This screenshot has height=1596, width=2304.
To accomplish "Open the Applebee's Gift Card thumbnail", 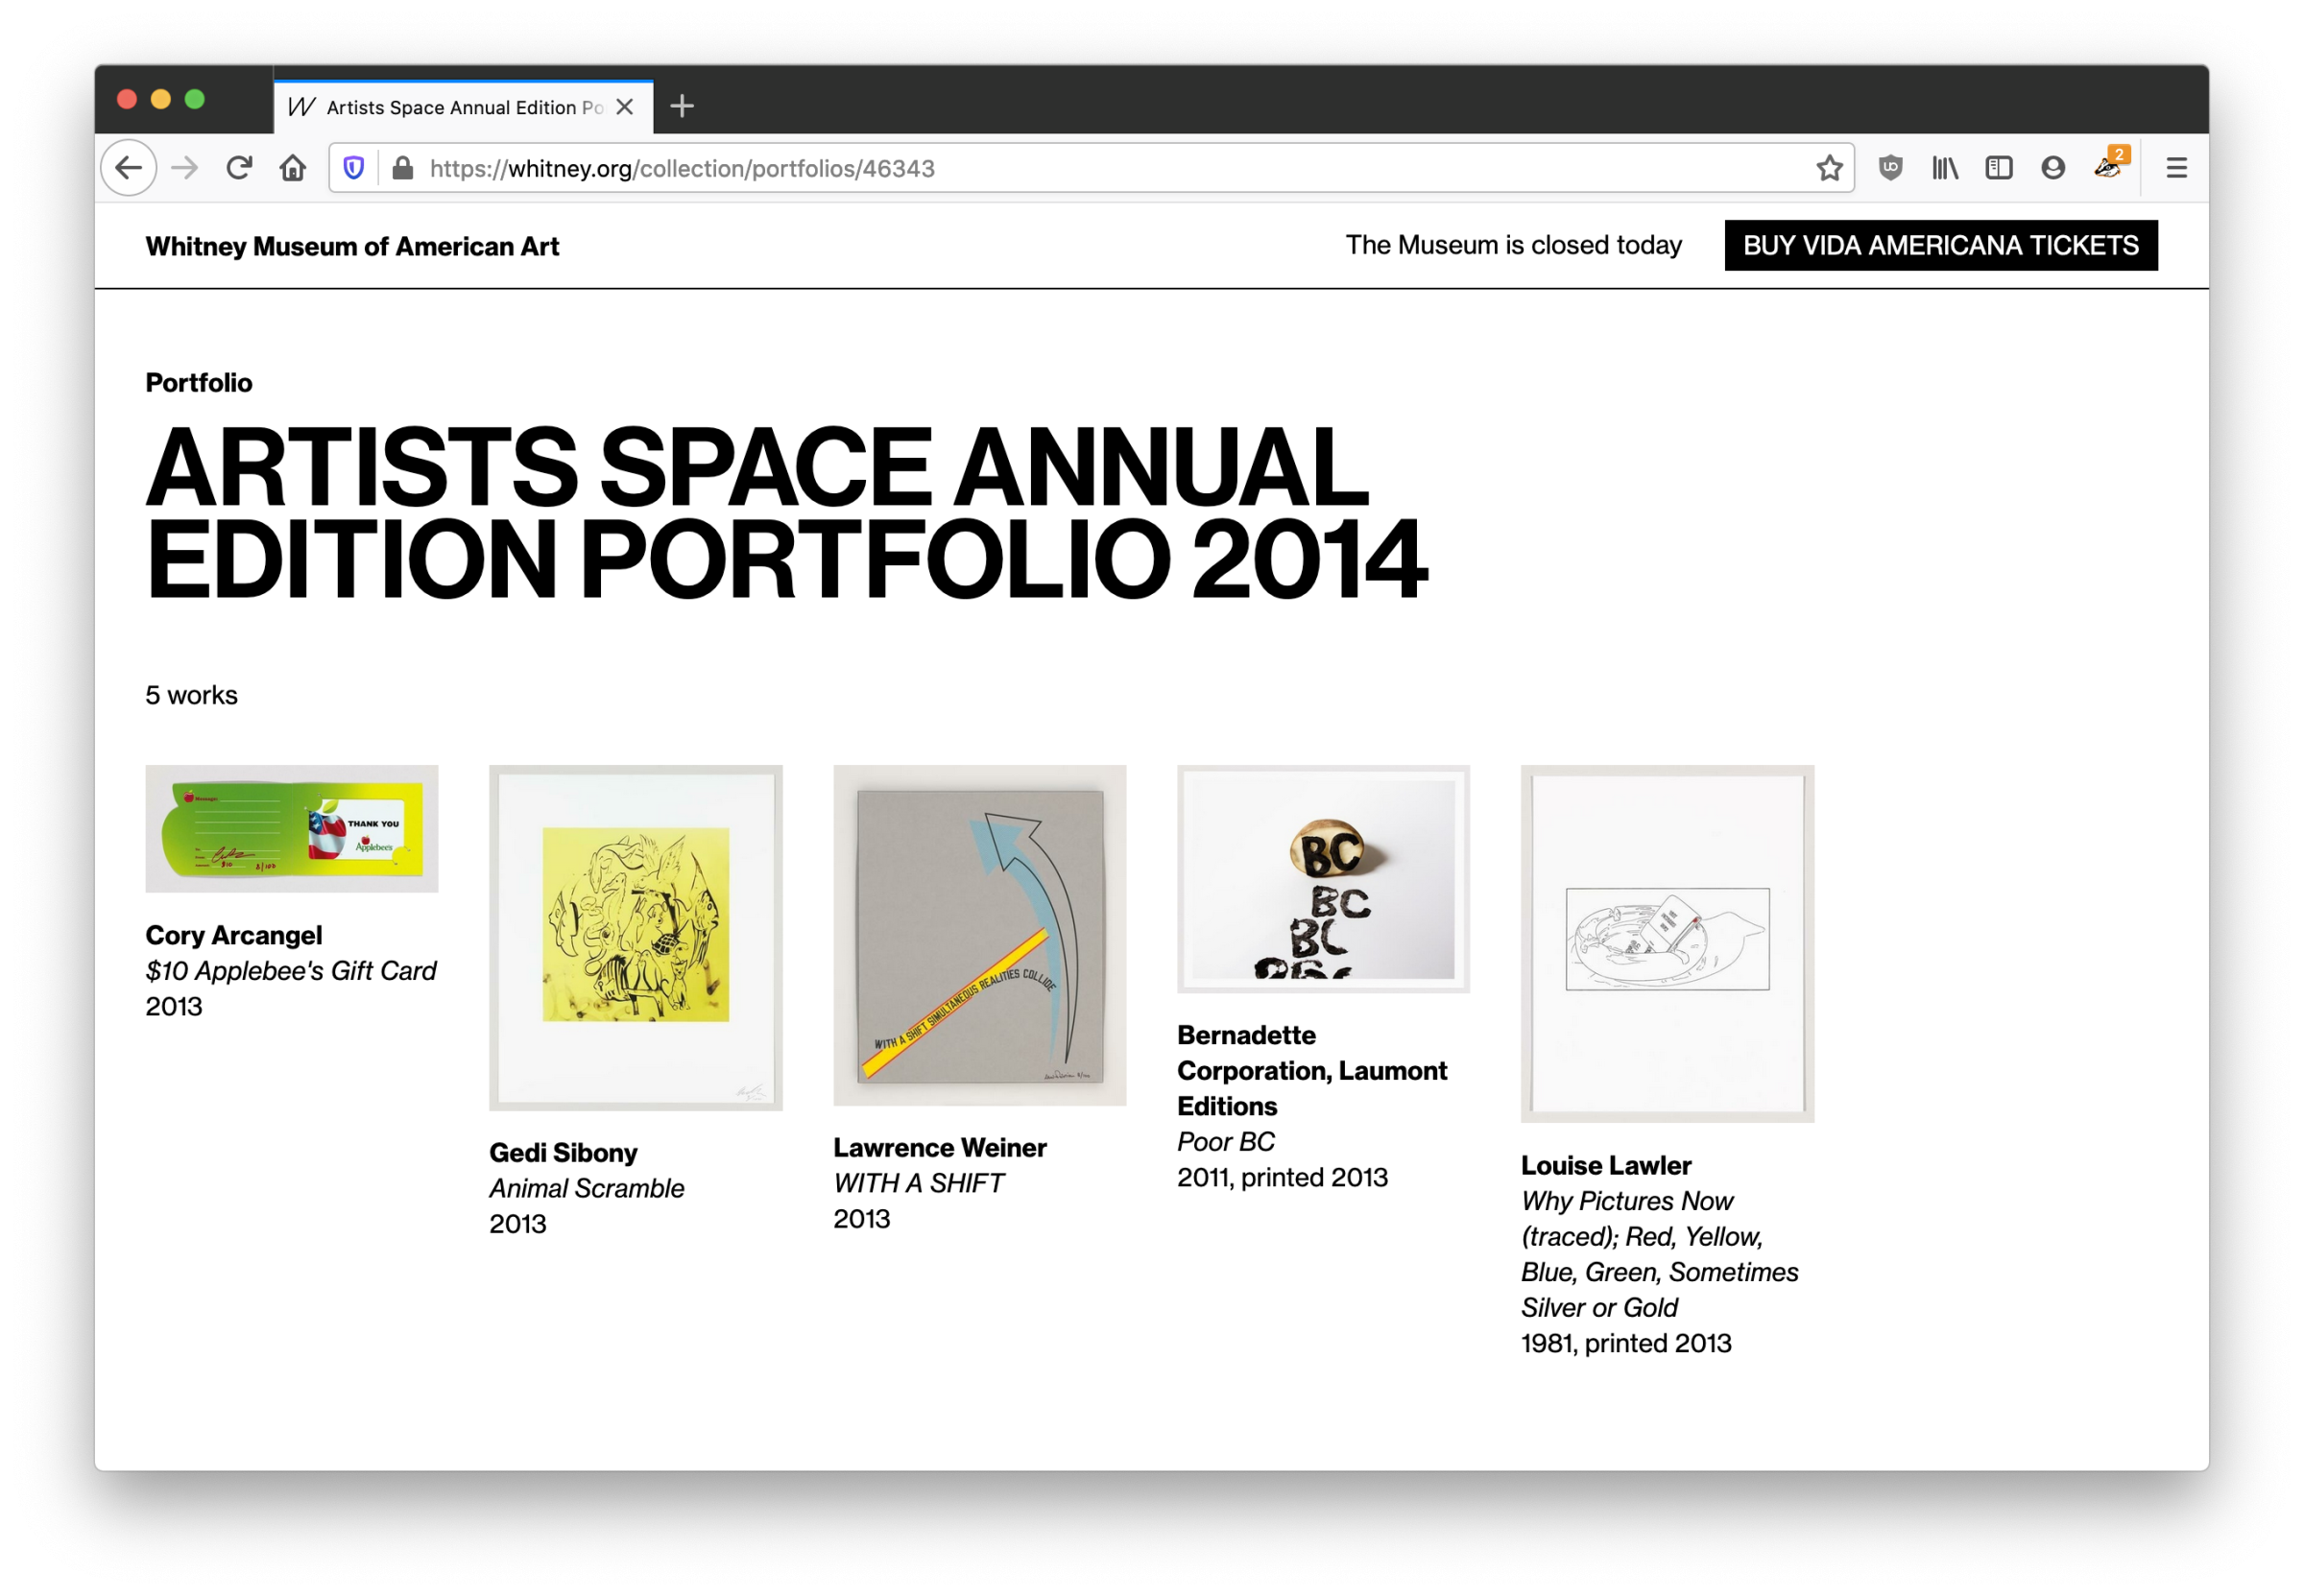I will 292,828.
